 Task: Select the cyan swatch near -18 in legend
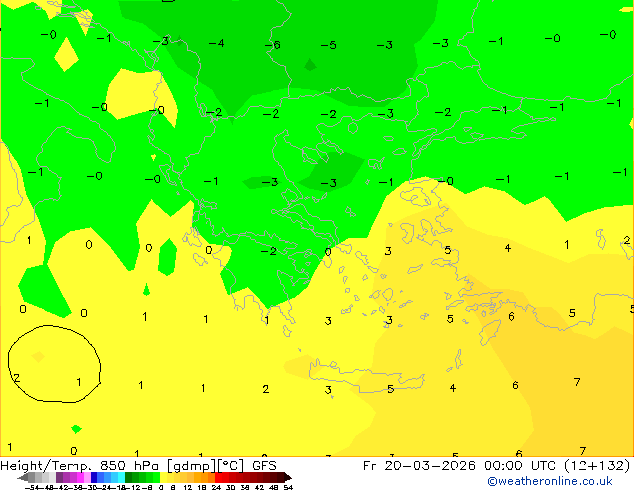pos(121,477)
